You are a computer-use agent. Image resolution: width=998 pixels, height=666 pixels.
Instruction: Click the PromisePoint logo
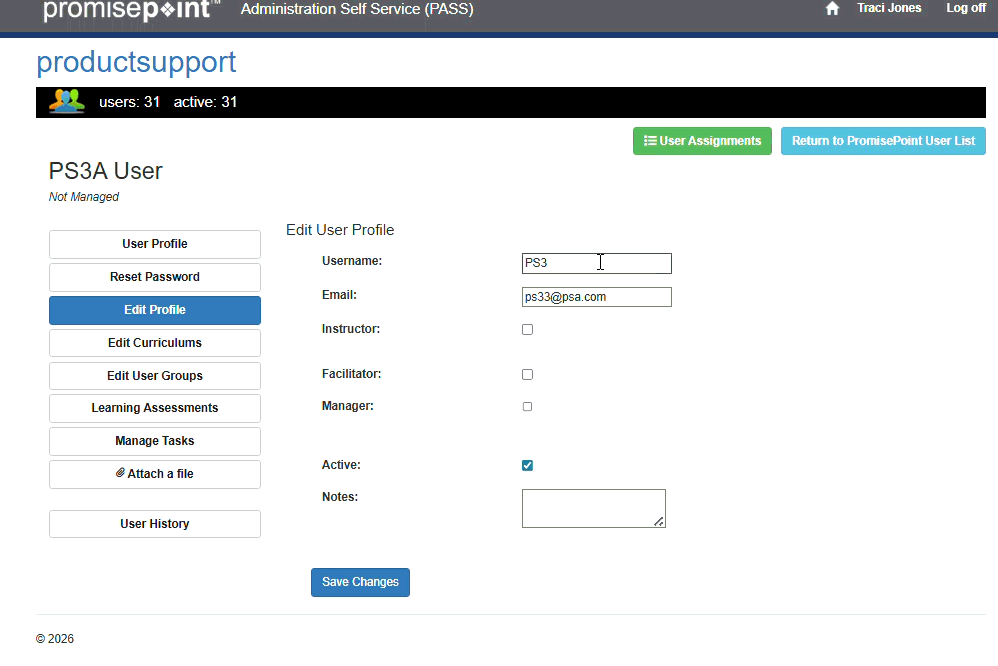128,10
